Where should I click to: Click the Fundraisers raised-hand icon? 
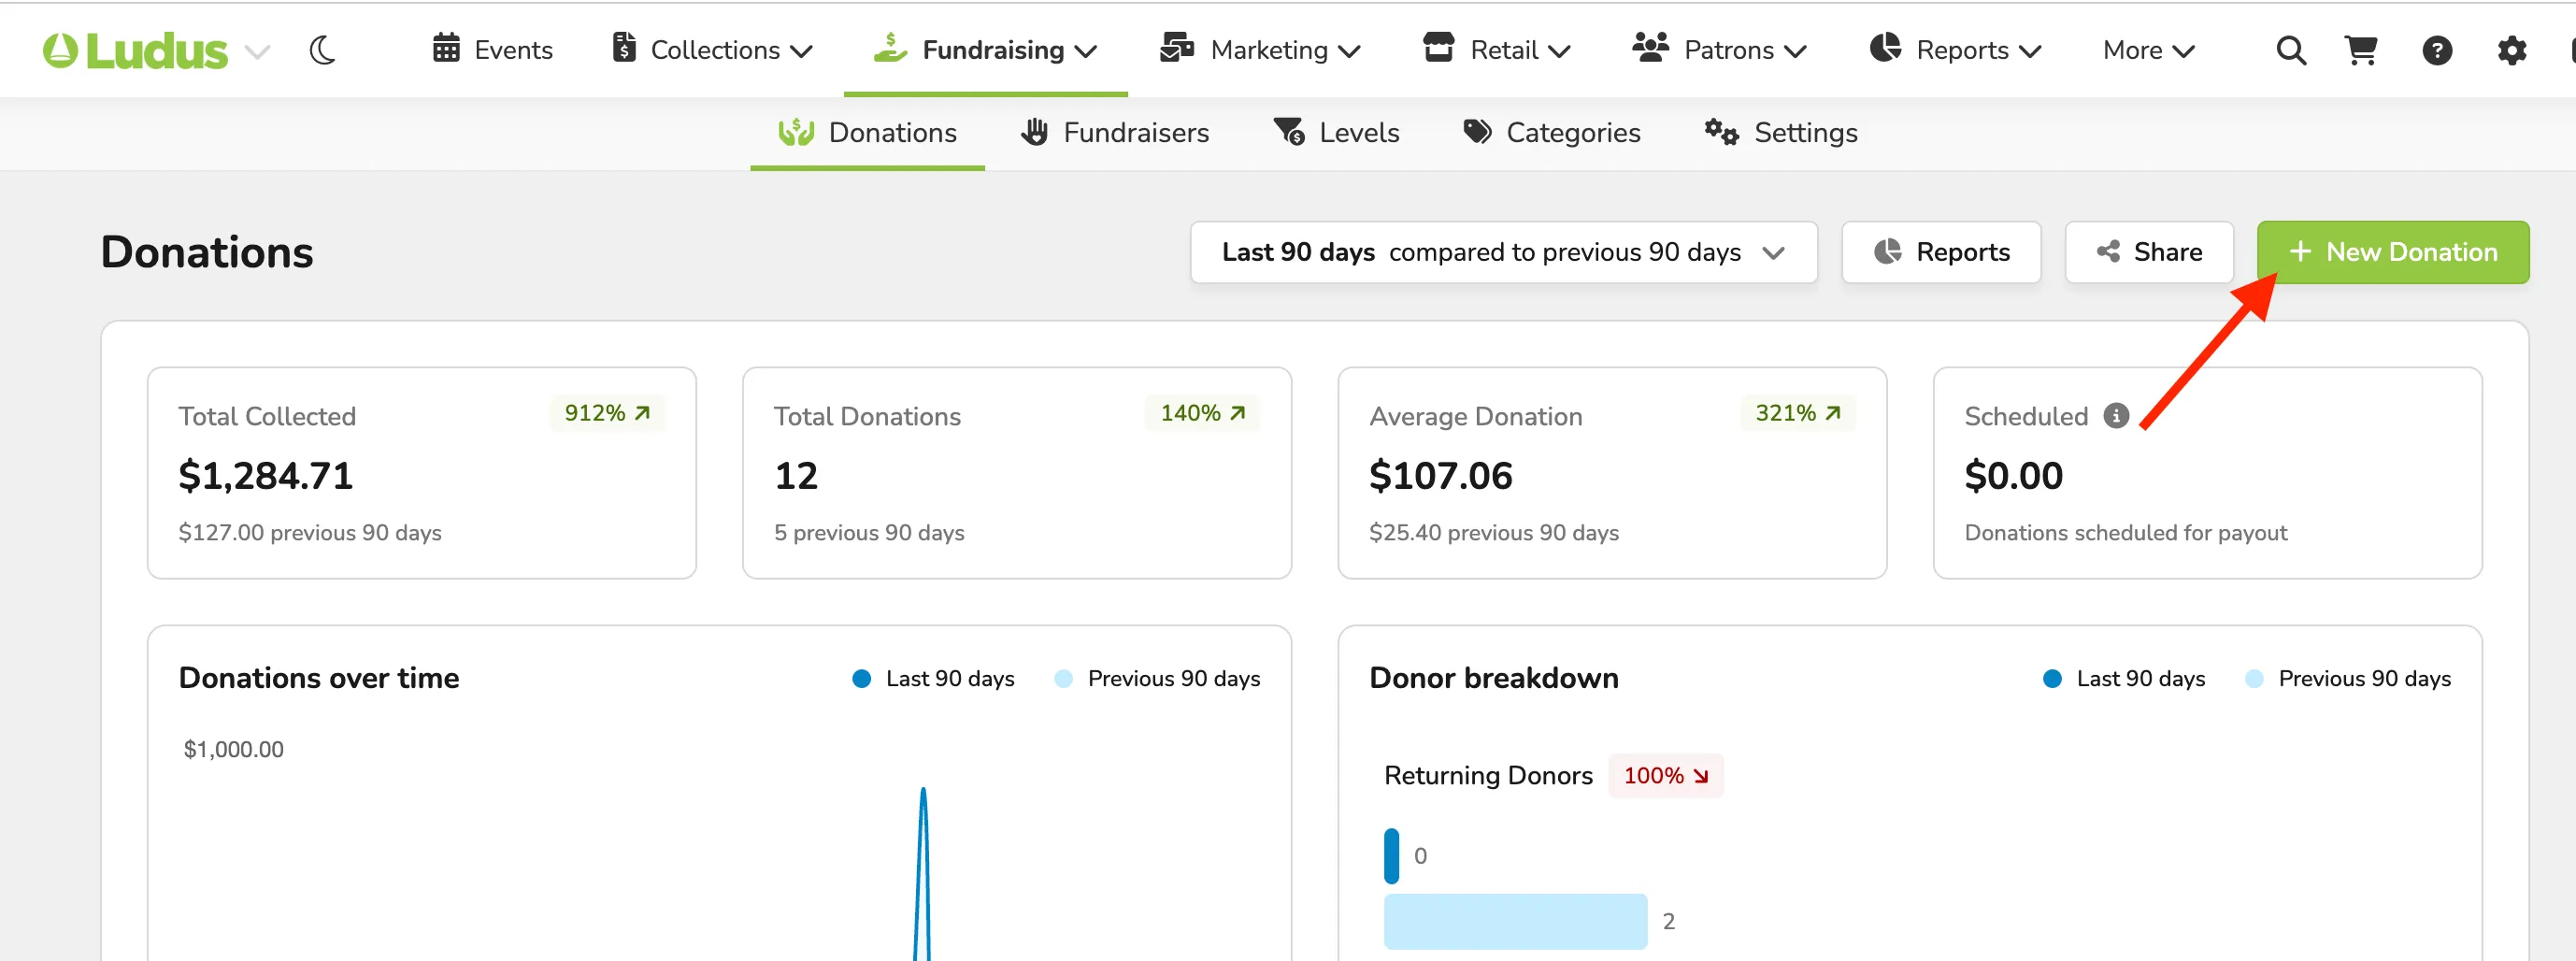pos(1035,132)
